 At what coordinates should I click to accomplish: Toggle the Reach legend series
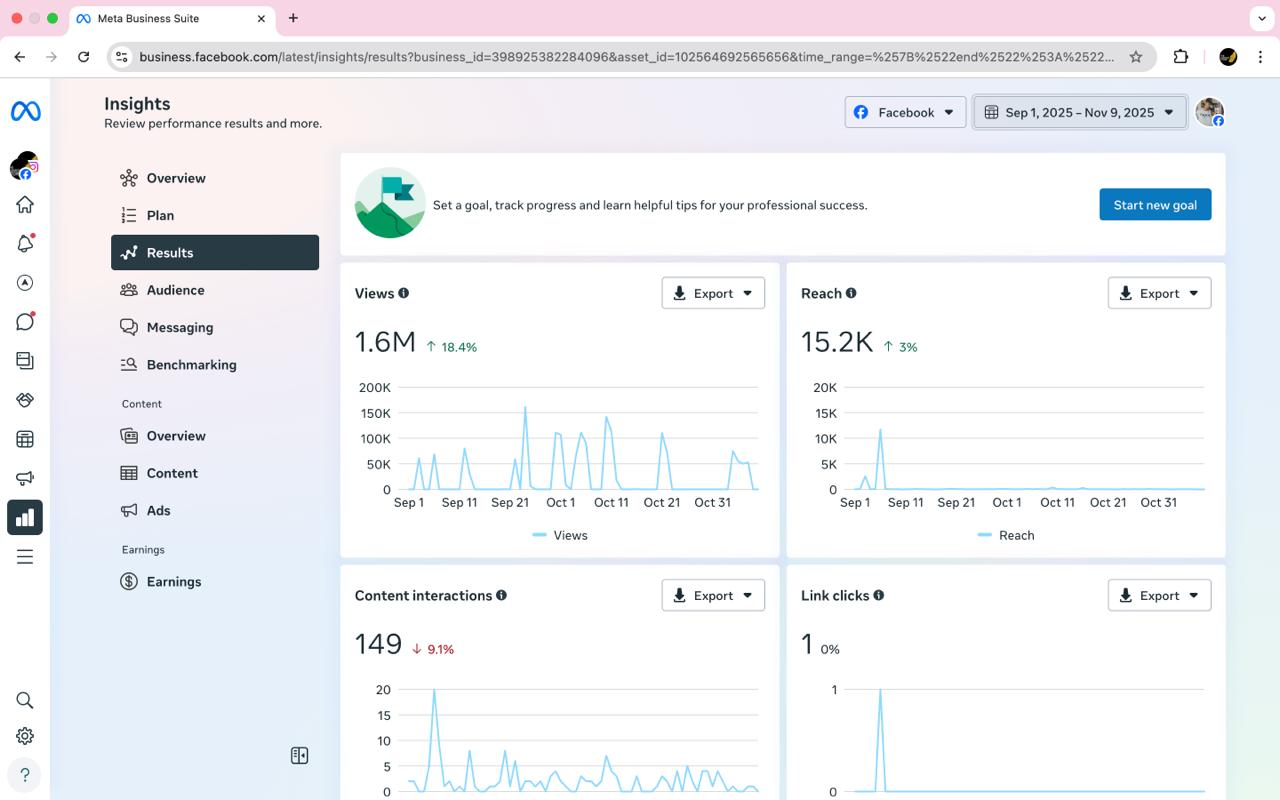pyautogui.click(x=1006, y=535)
